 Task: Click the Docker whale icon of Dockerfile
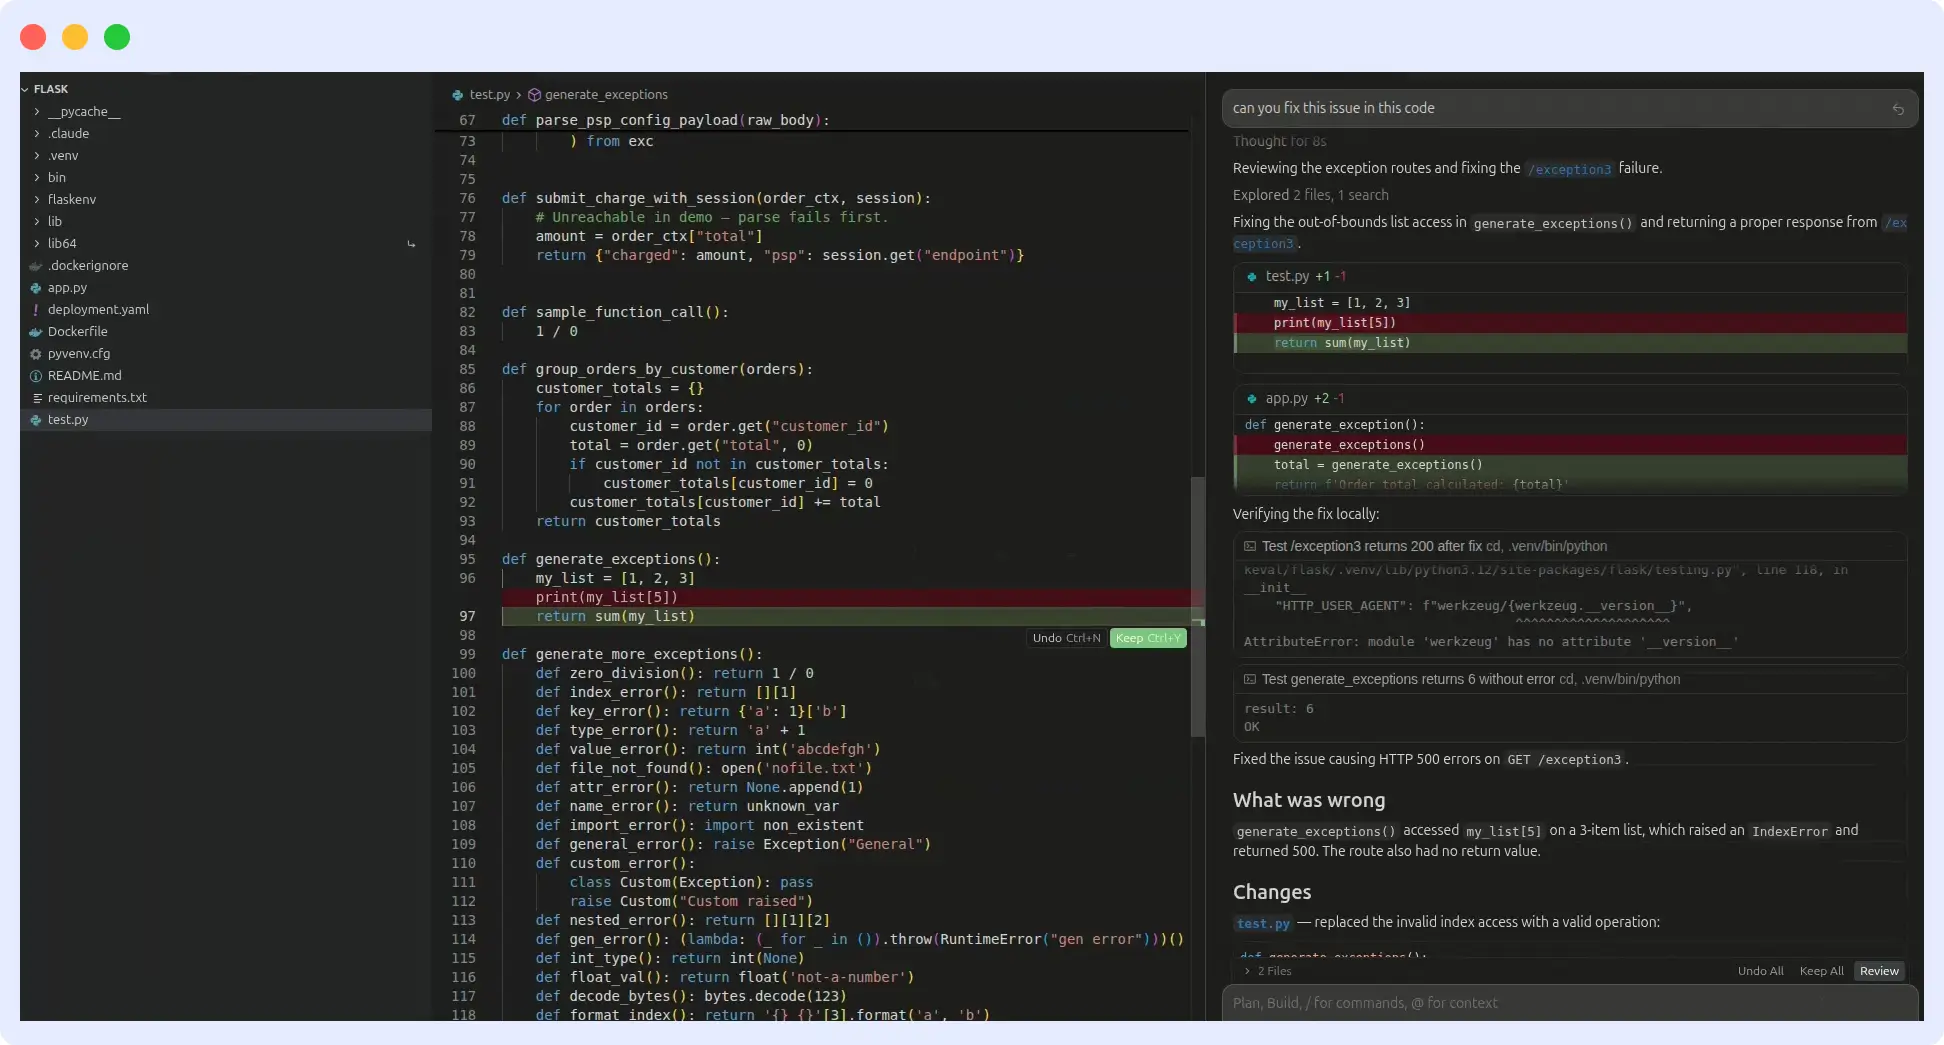click(x=36, y=332)
